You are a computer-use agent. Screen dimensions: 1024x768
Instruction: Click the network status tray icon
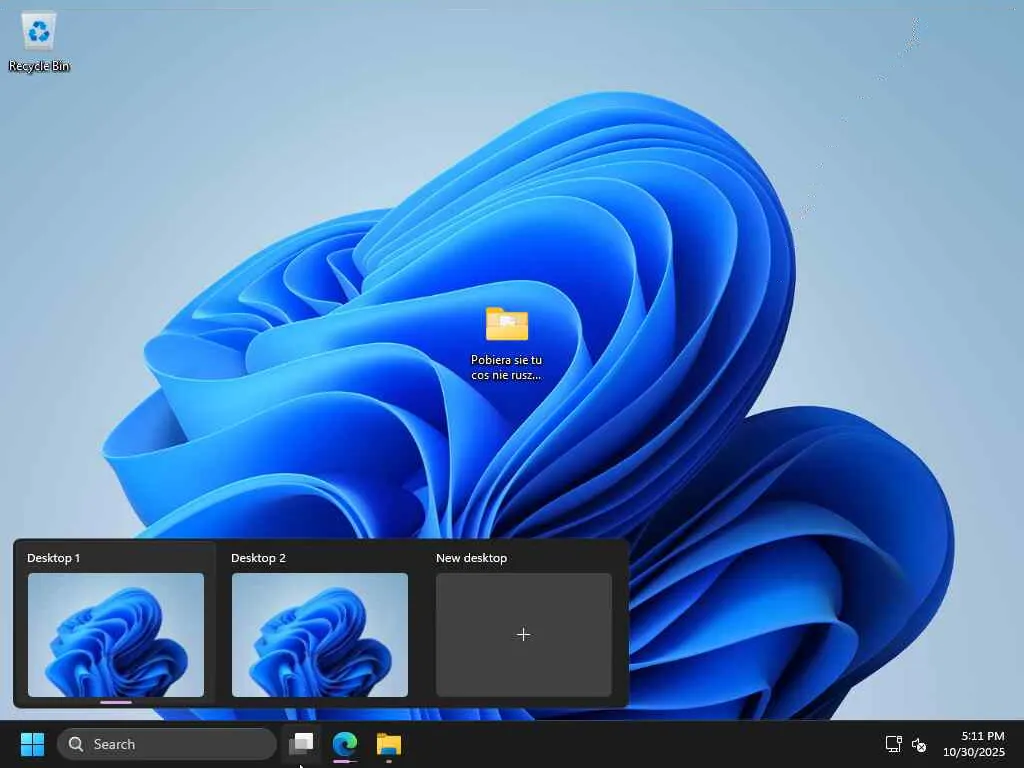(x=893, y=744)
